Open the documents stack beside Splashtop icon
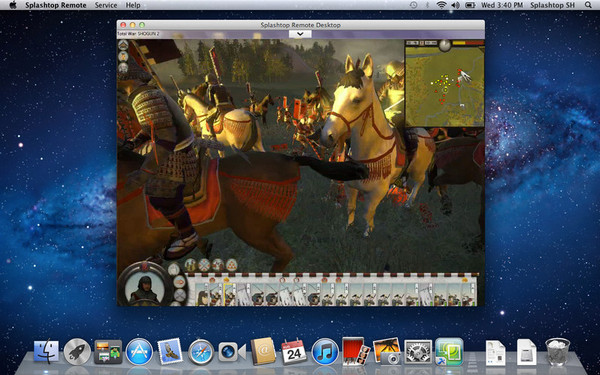600x375 pixels. [495, 352]
